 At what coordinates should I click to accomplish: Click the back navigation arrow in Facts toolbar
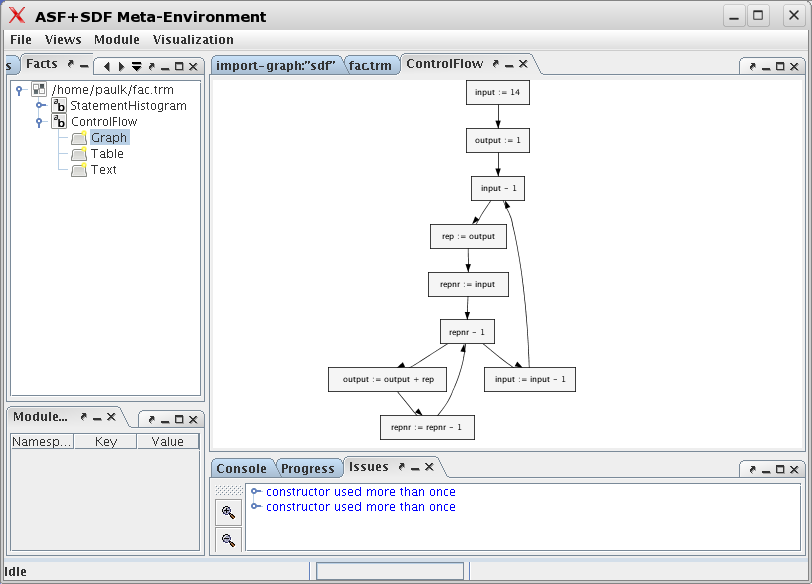[106, 66]
